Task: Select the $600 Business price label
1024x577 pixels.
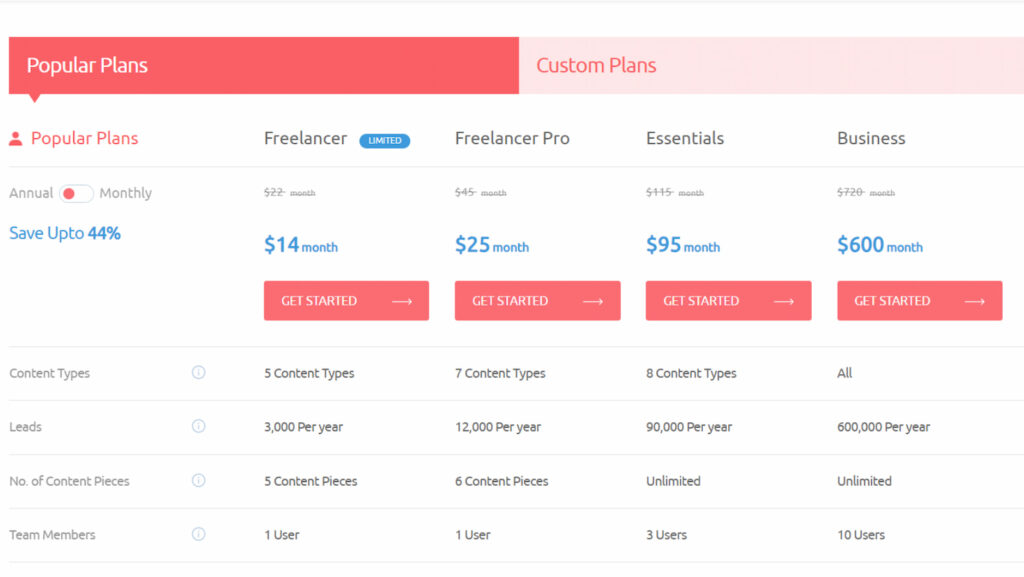Action: (878, 245)
